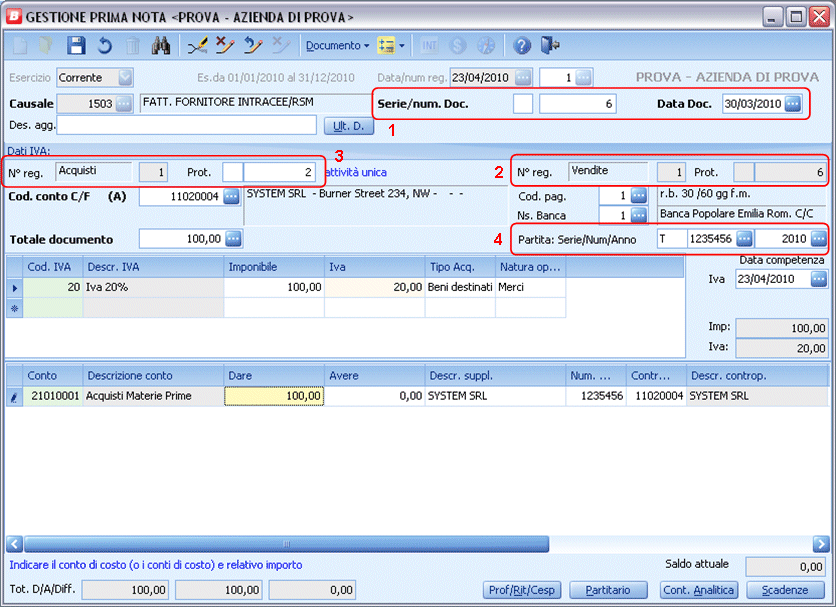Screen dimensions: 836x607
Task: Open lookup for Cod. conto C/F 11020004
Action: point(231,197)
